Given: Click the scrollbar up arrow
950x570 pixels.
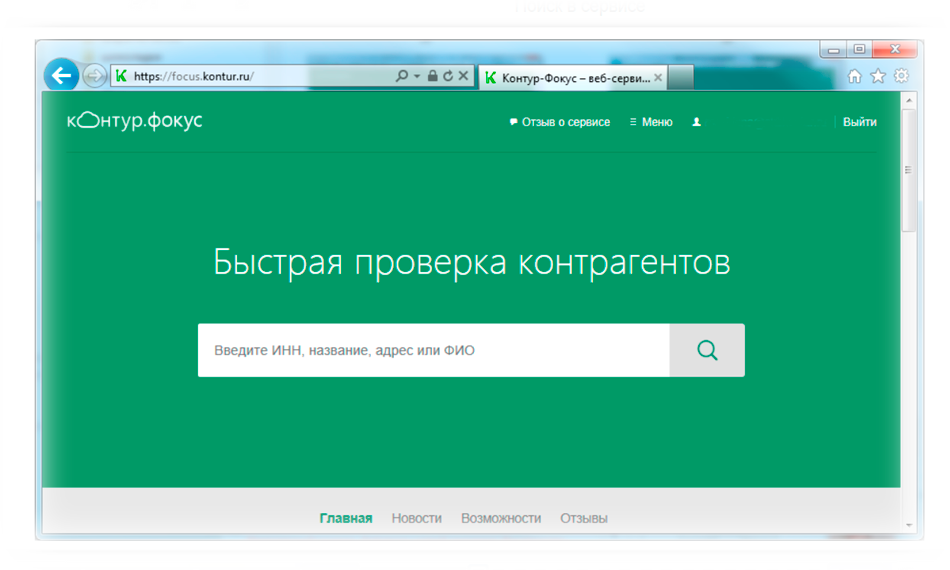Looking at the screenshot, I should [909, 100].
